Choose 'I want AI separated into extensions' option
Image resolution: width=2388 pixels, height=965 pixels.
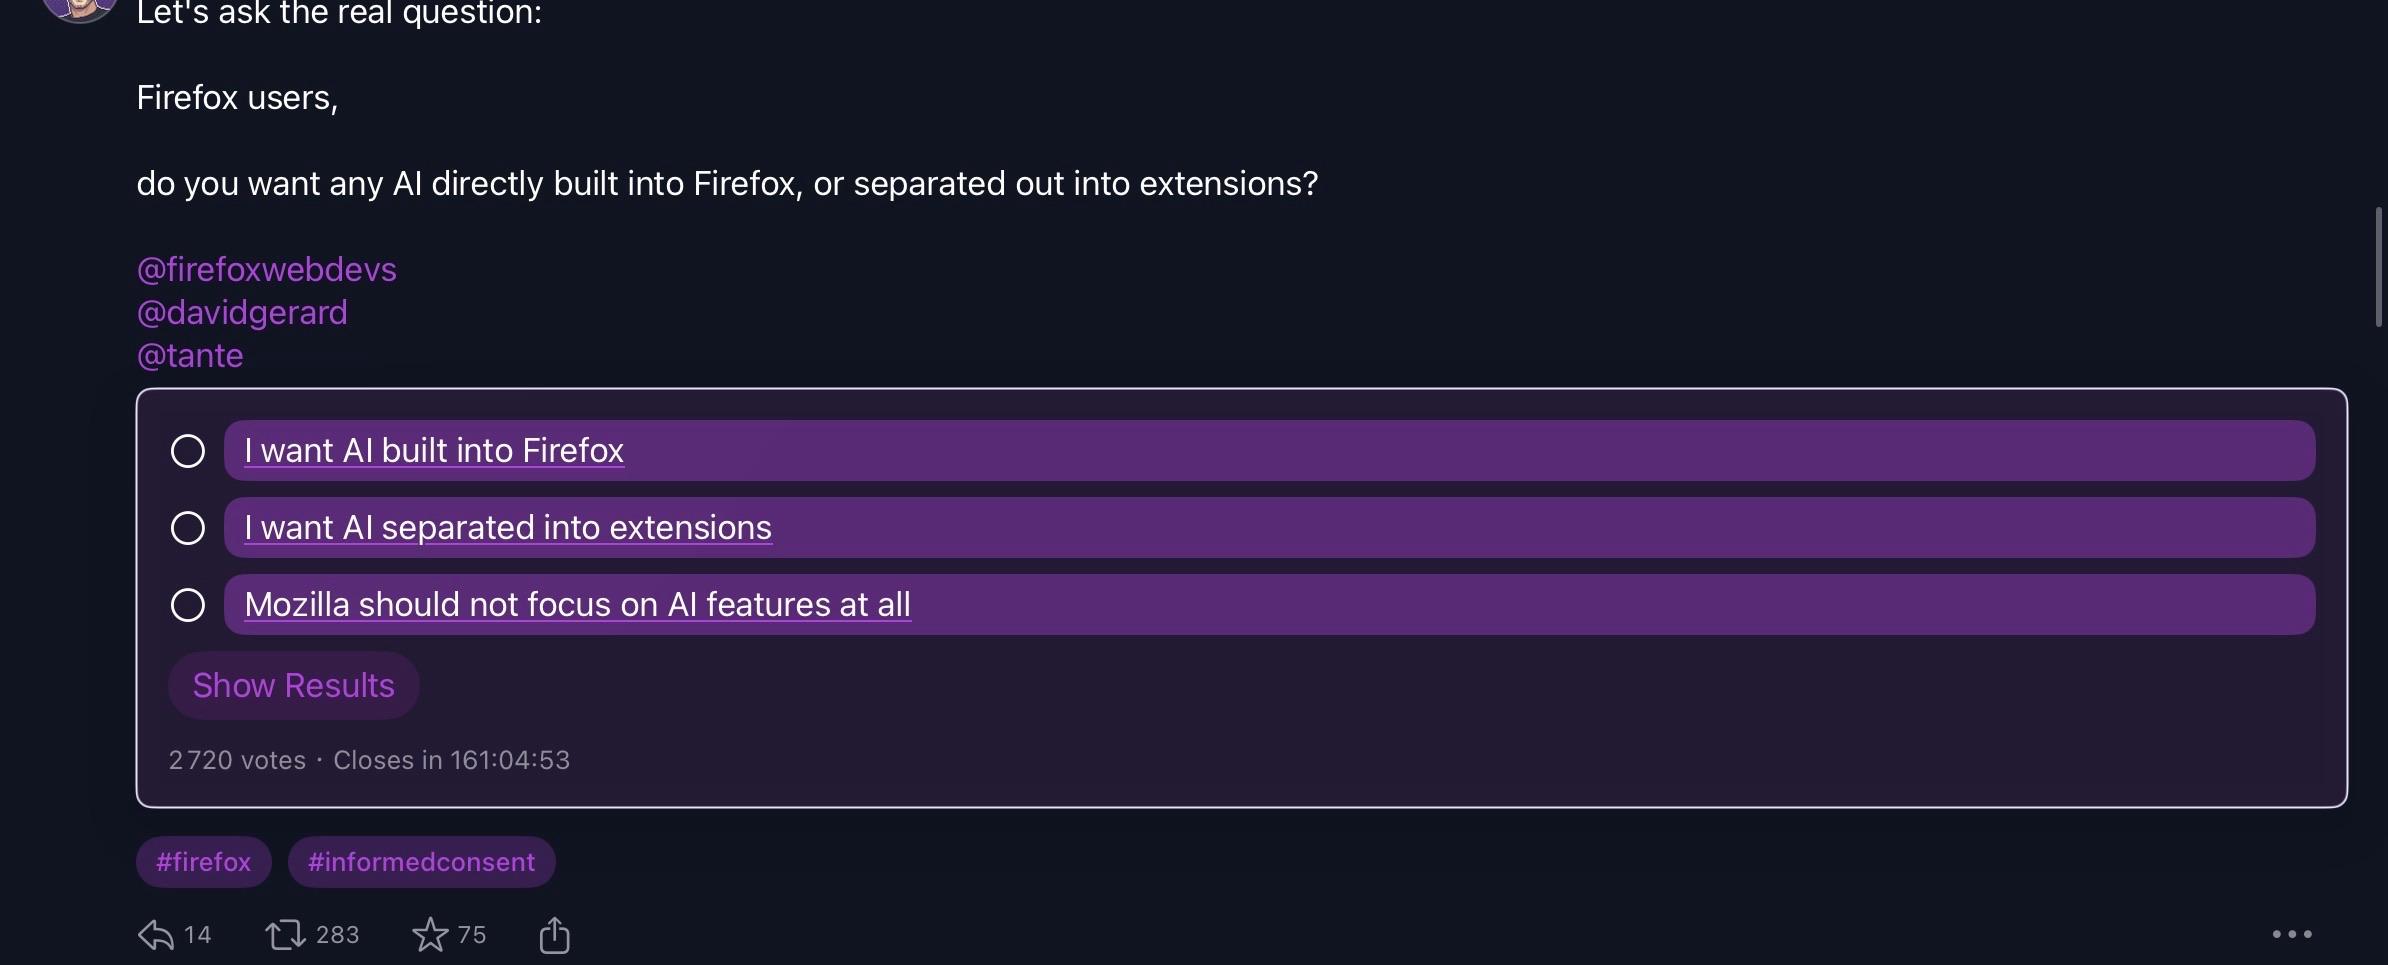pos(508,528)
